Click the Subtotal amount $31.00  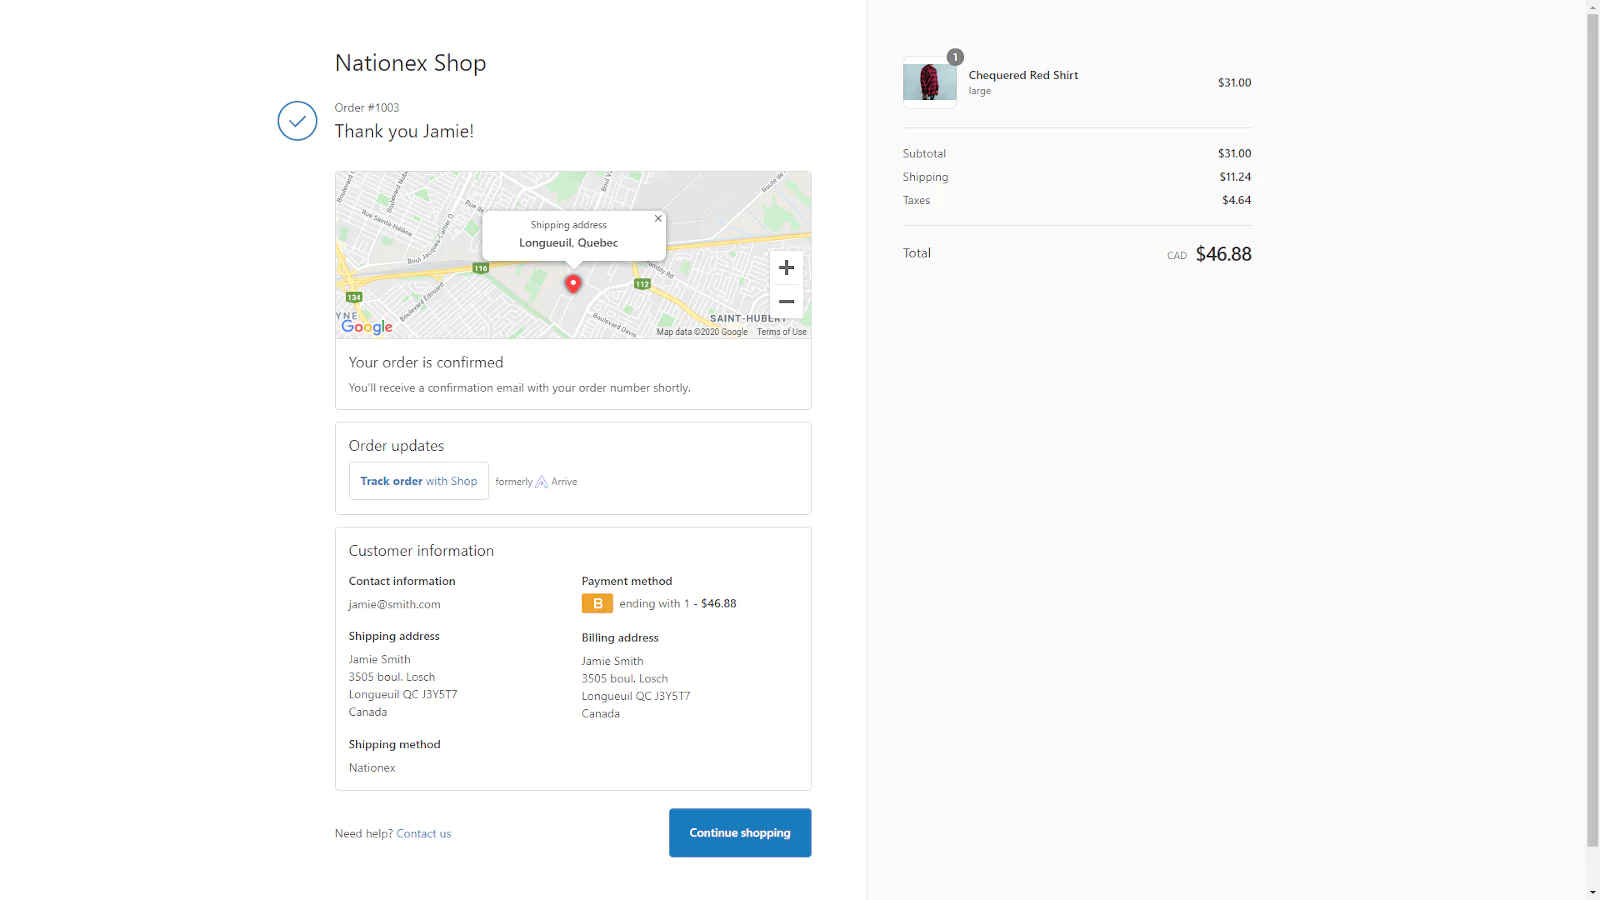[x=1234, y=154]
